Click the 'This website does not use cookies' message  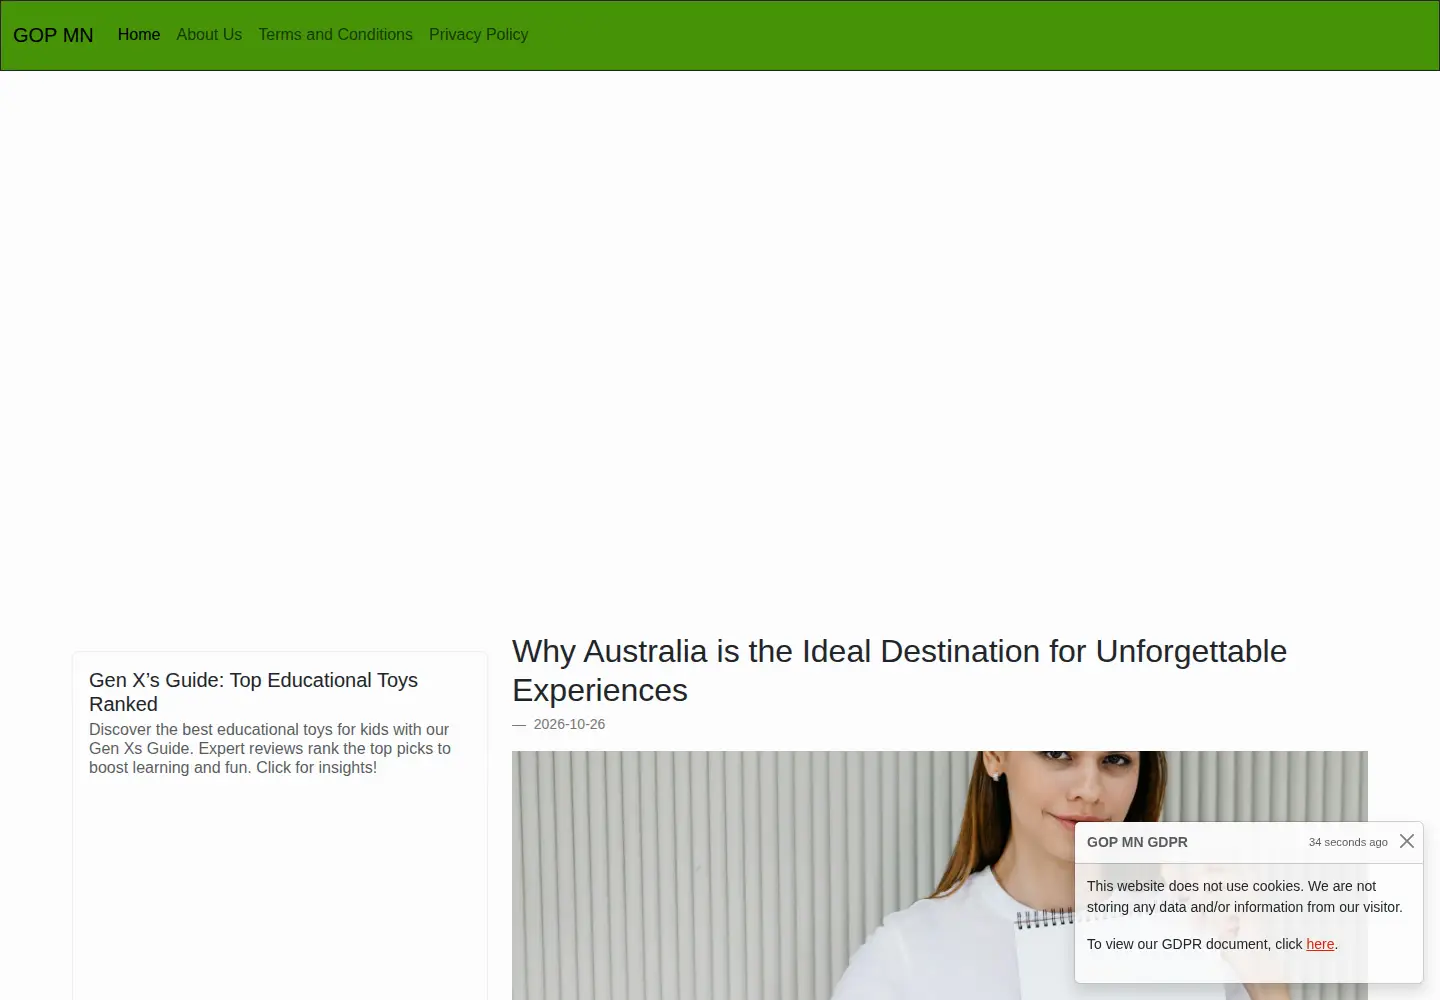1245,897
